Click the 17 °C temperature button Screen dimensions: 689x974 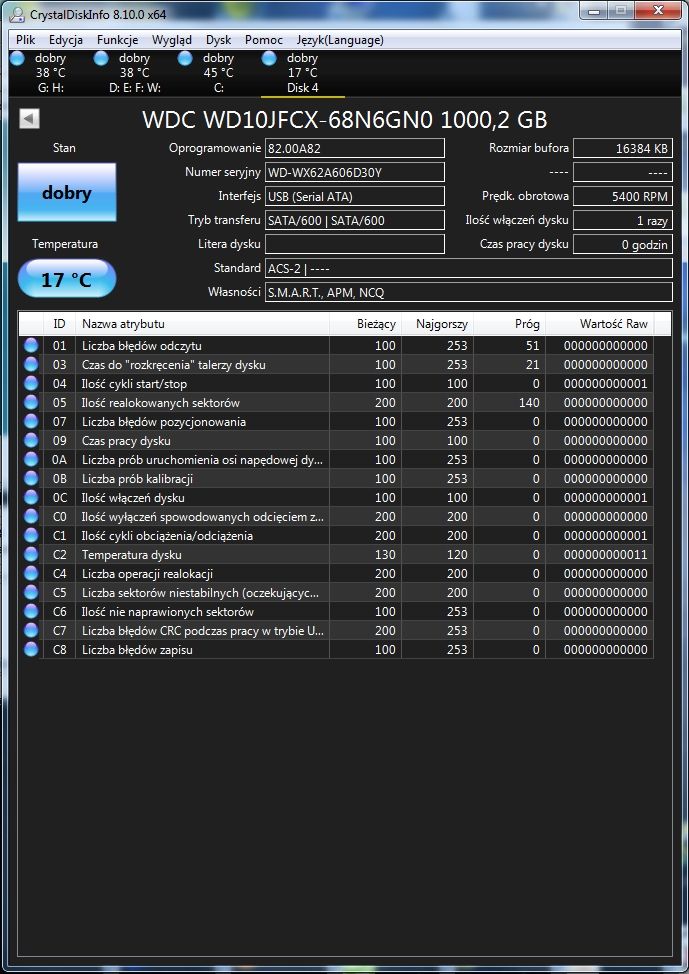pos(67,280)
